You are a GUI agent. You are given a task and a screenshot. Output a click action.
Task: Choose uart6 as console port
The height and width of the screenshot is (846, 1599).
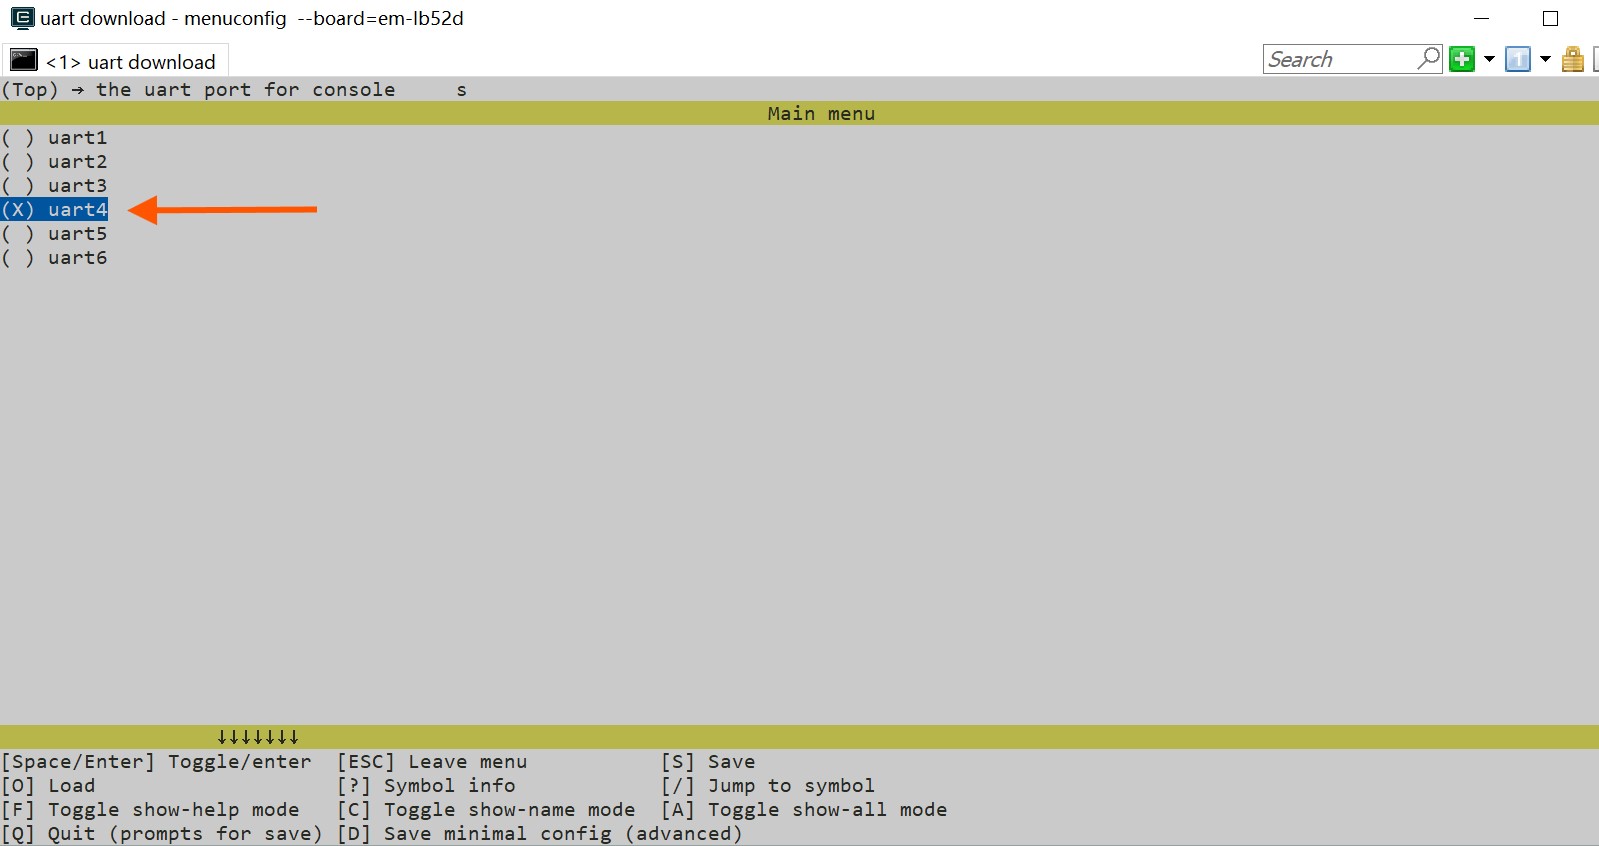pos(56,258)
